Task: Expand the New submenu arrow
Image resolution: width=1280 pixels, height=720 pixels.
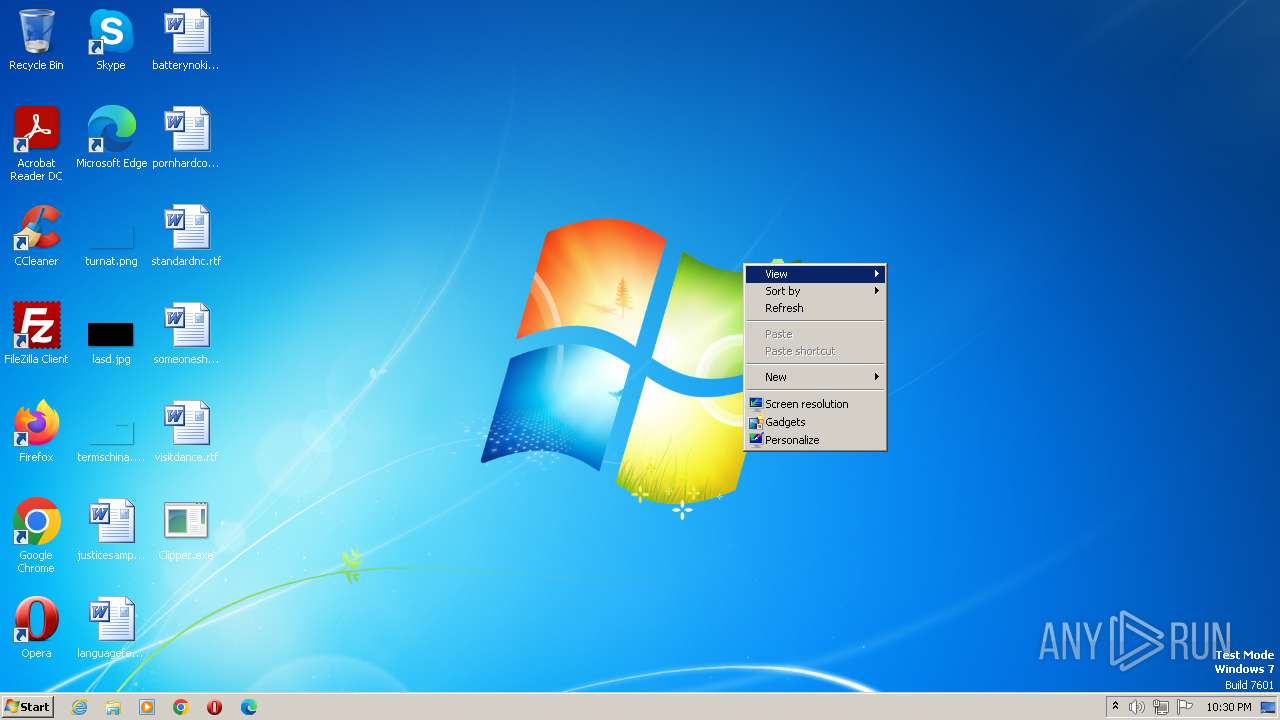Action: click(x=877, y=377)
